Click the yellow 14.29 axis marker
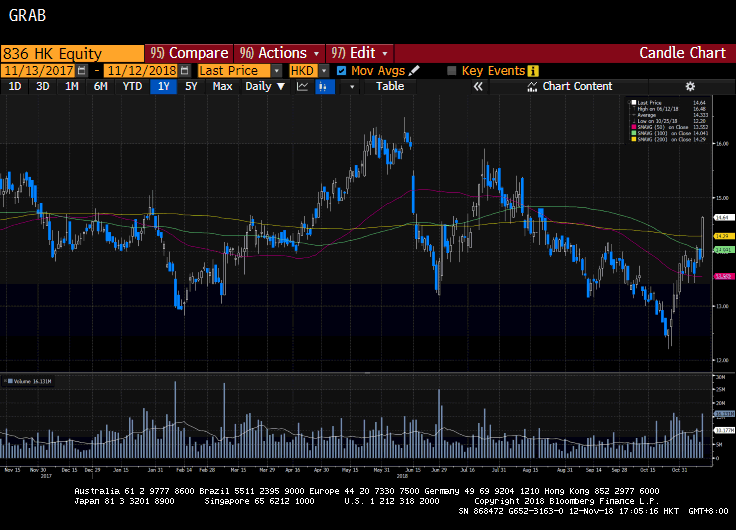The image size is (736, 530). tap(723, 236)
